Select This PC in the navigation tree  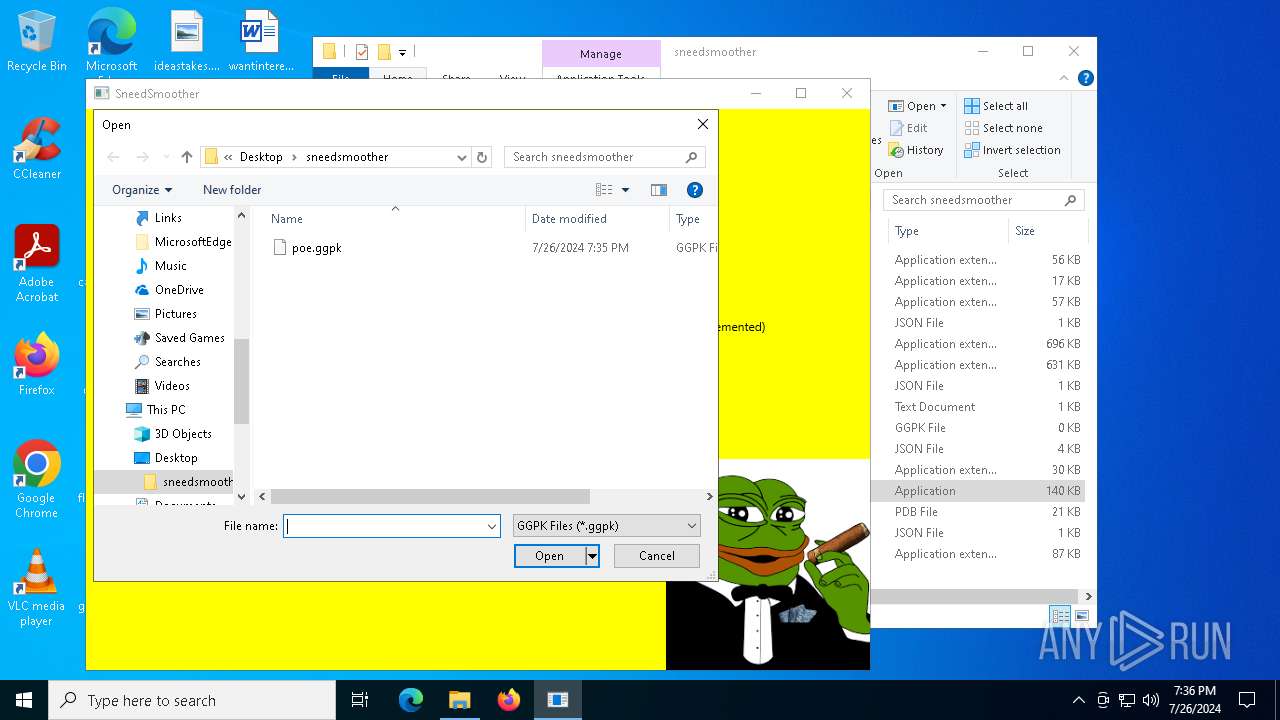point(166,410)
